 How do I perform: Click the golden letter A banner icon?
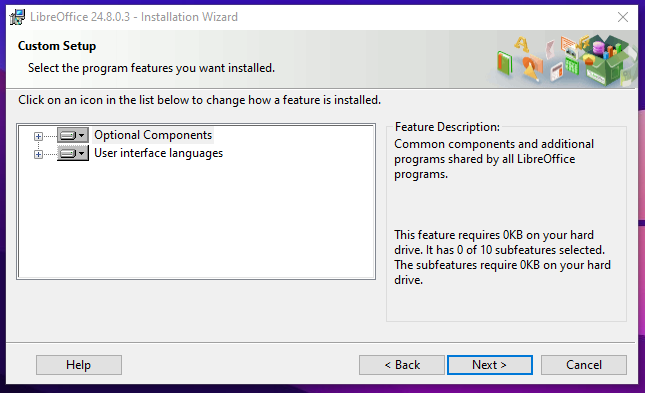(522, 44)
